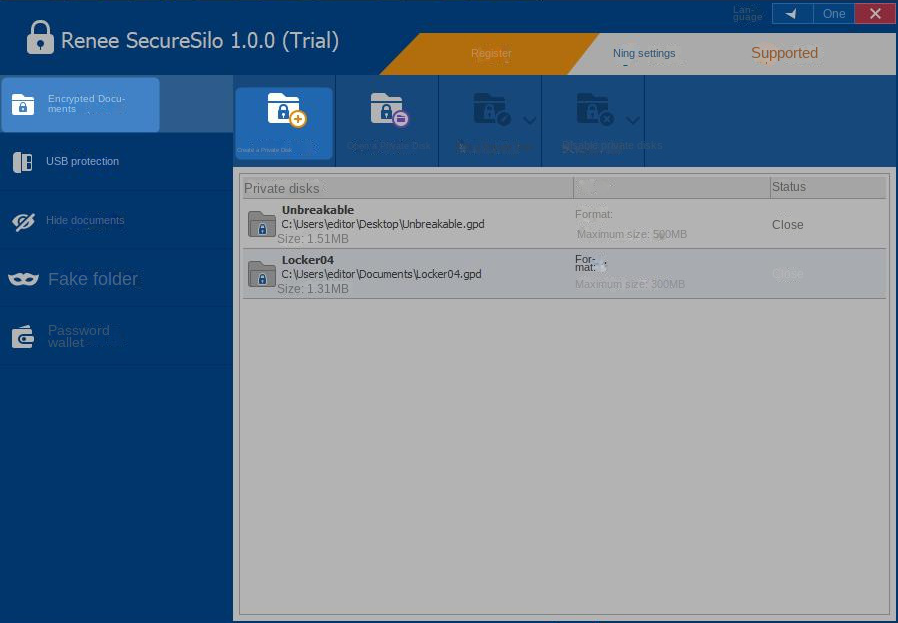898x623 pixels.
Task: Expand the close private disks dropdown arrow
Action: click(x=632, y=120)
